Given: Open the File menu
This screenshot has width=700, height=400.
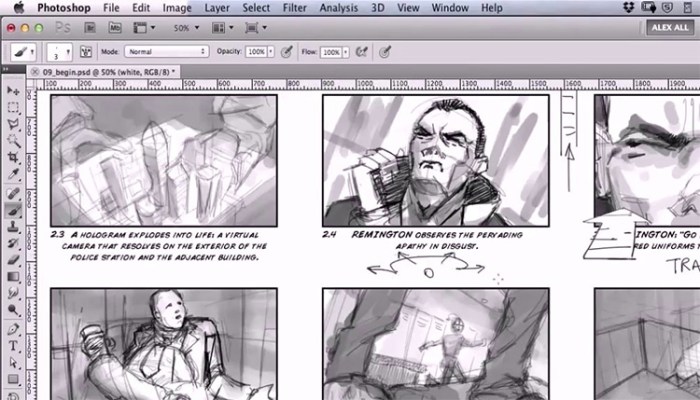Looking at the screenshot, I should click(x=111, y=8).
